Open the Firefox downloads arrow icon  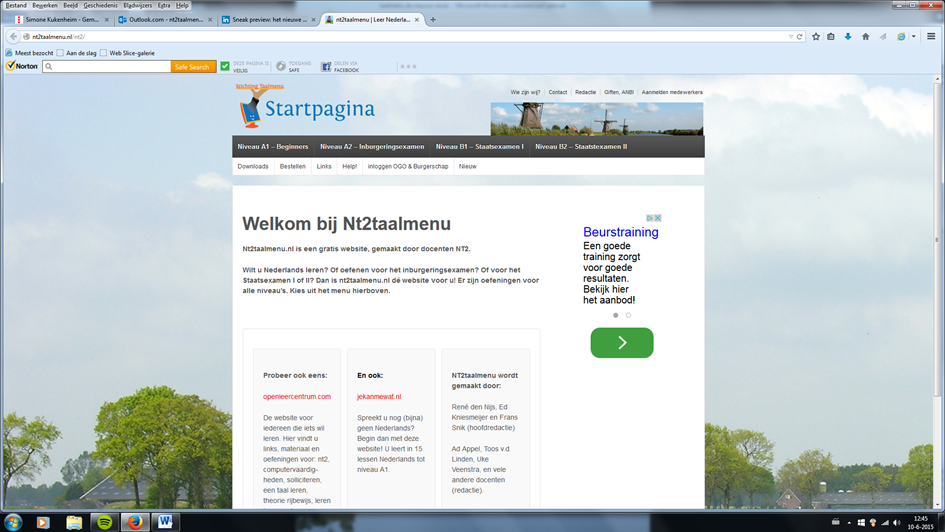coord(848,37)
